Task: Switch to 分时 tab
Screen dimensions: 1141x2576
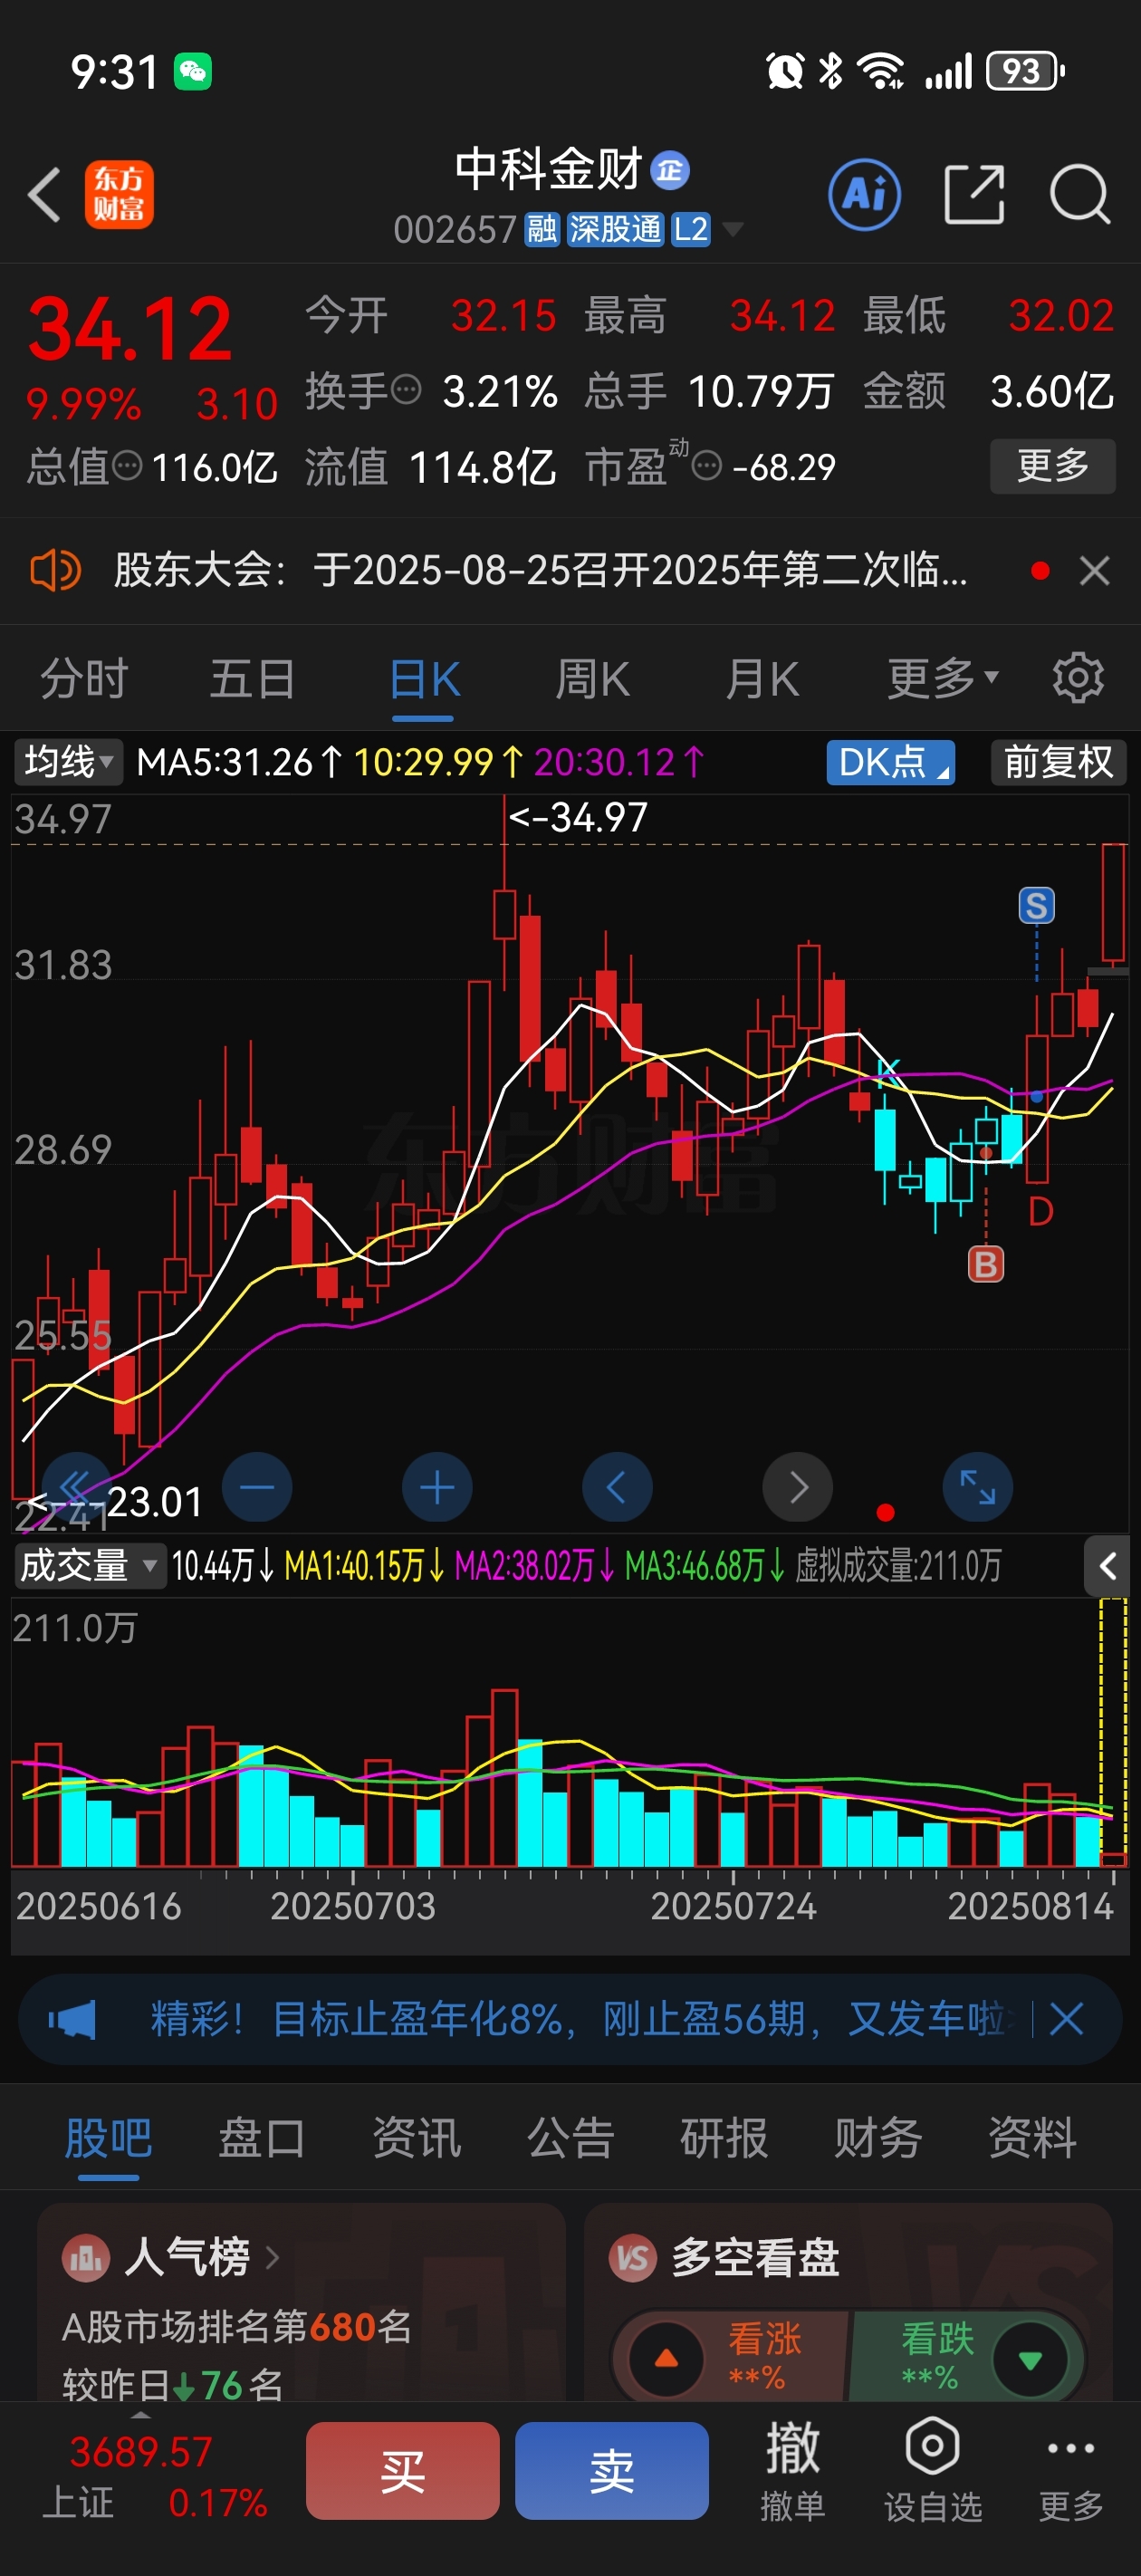Action: pos(84,678)
